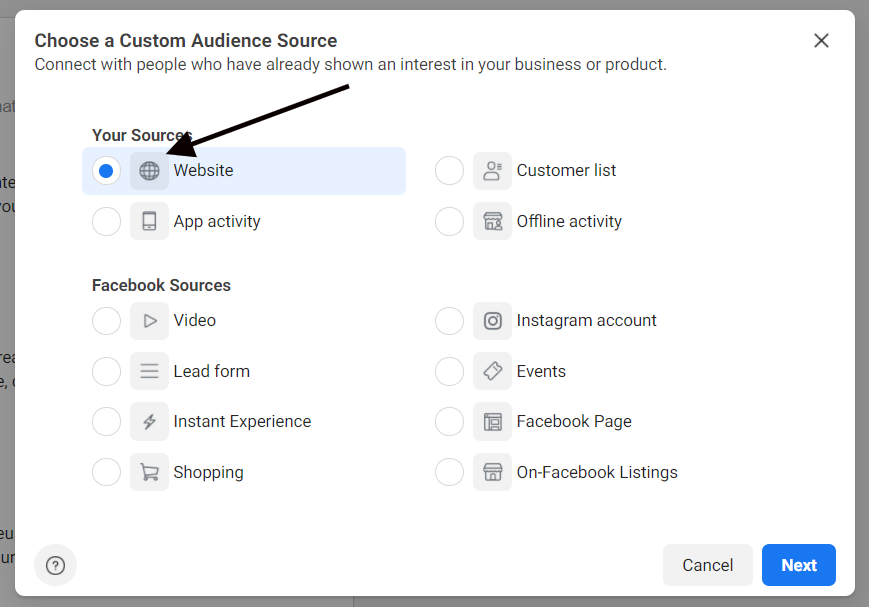Select the Website globe icon
The width and height of the screenshot is (869, 607).
[x=149, y=170]
